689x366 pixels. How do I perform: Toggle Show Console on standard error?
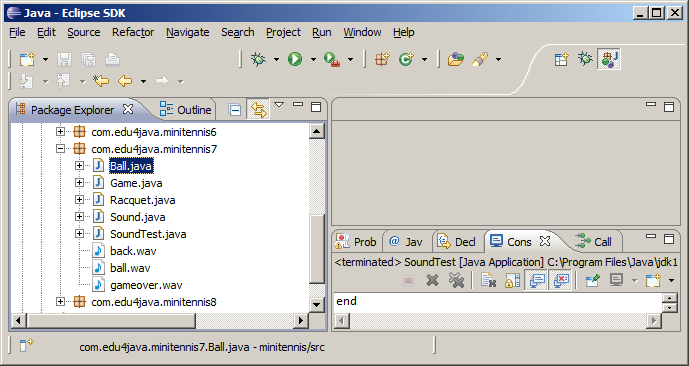pos(561,280)
